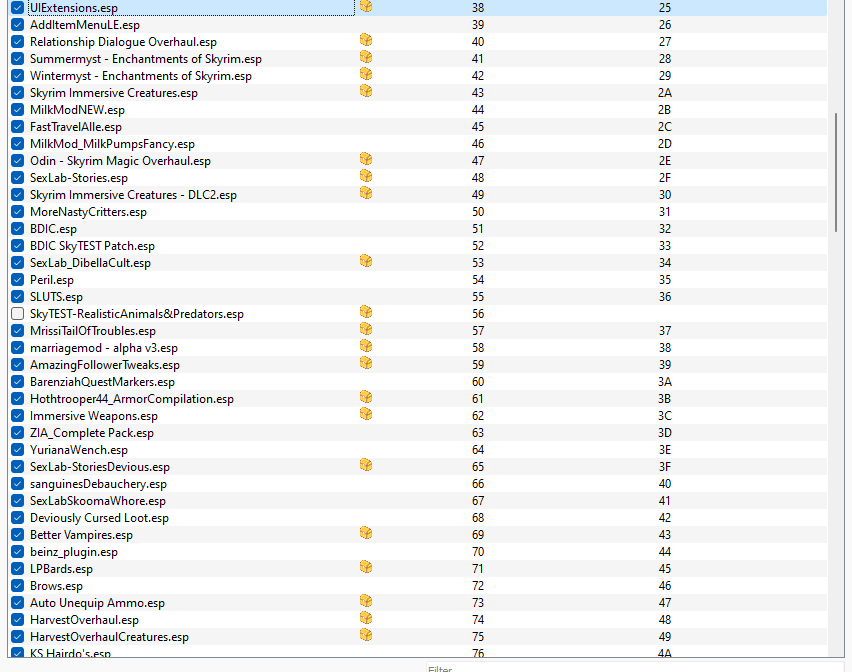Click the box icon beside SexLab-Stories.esp
The width and height of the screenshot is (852, 672).
pos(366,176)
